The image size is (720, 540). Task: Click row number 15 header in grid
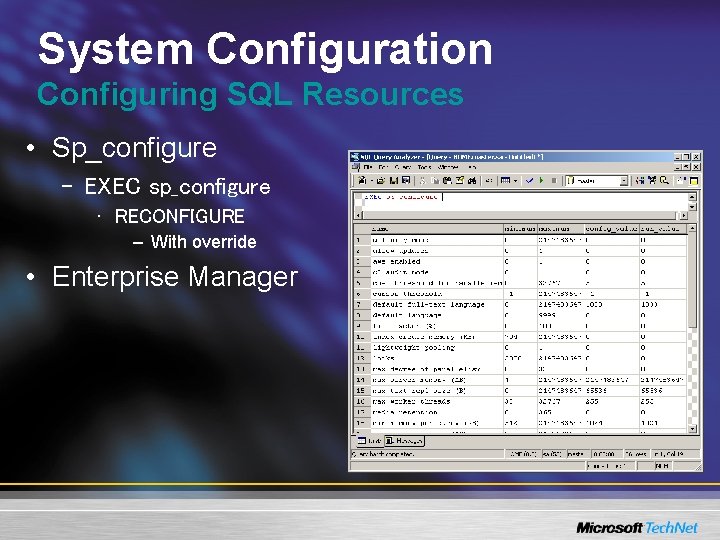[x=362, y=391]
